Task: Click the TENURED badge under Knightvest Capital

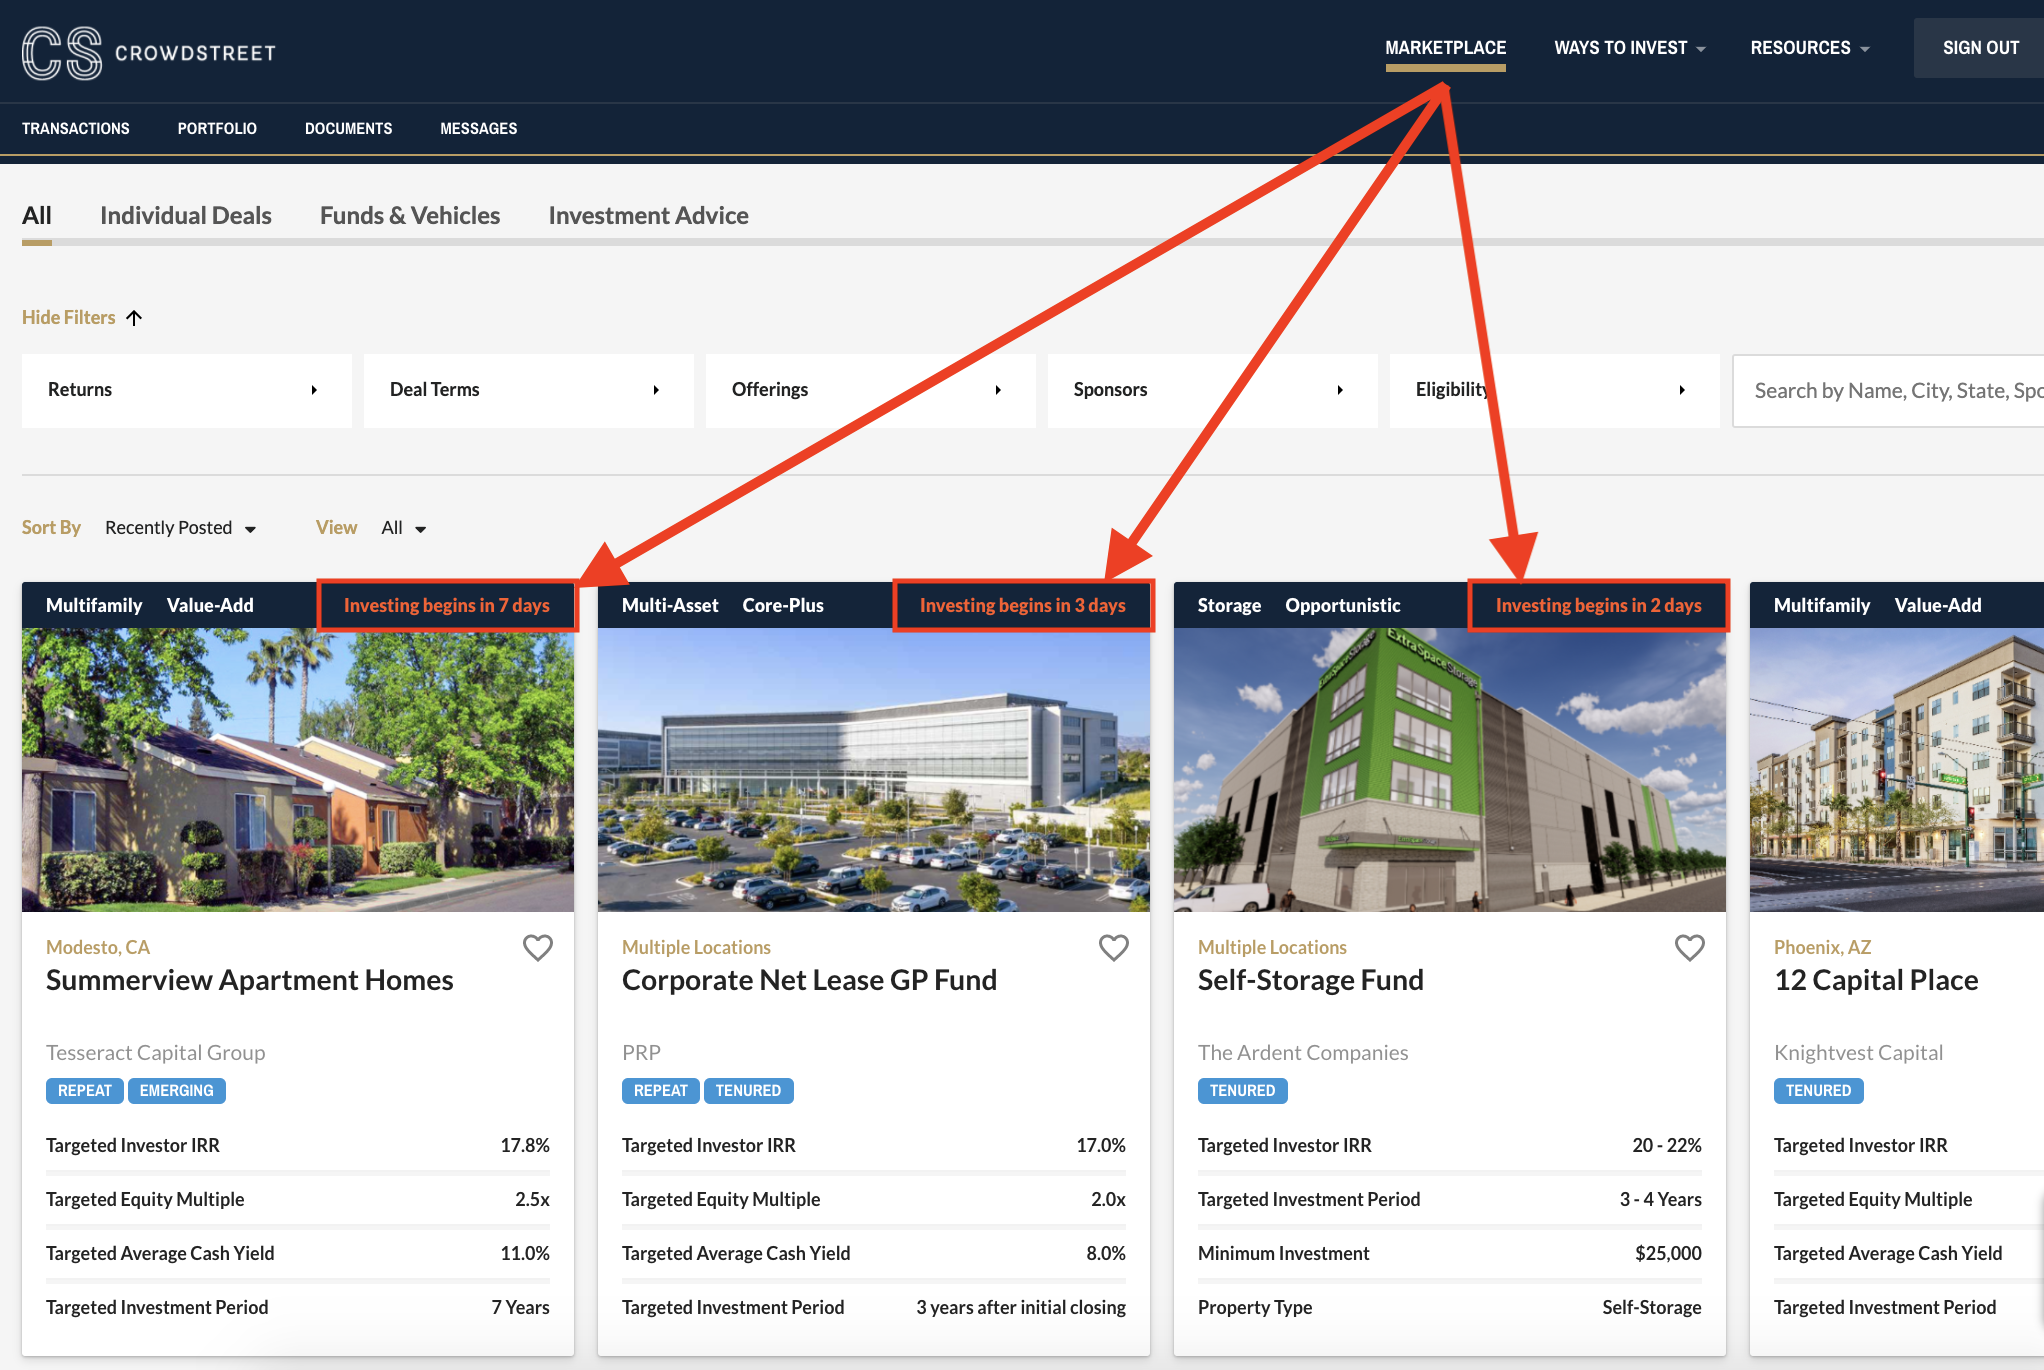Action: tap(1819, 1090)
